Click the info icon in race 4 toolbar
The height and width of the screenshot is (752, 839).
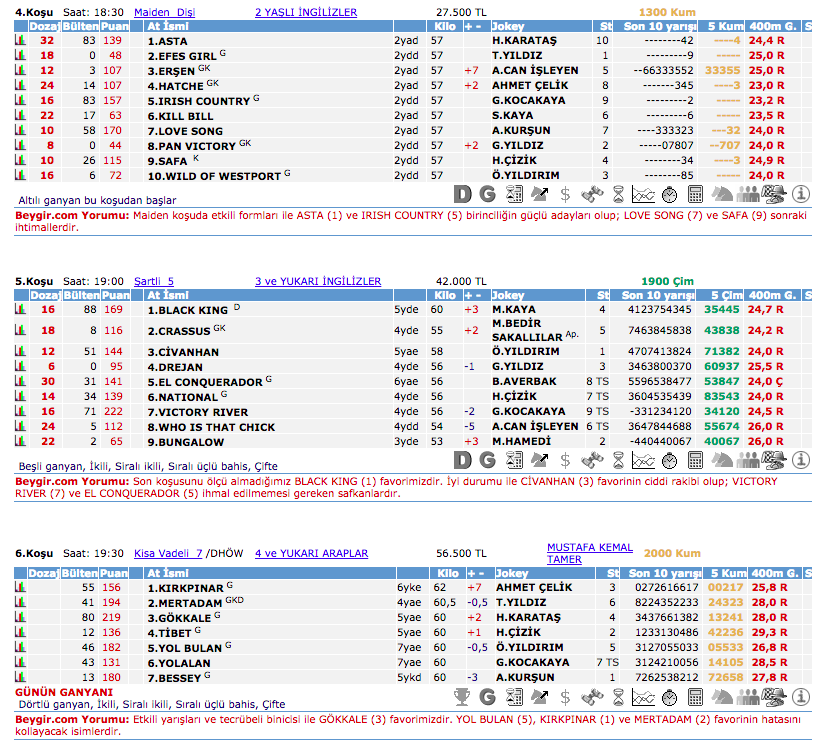point(800,194)
